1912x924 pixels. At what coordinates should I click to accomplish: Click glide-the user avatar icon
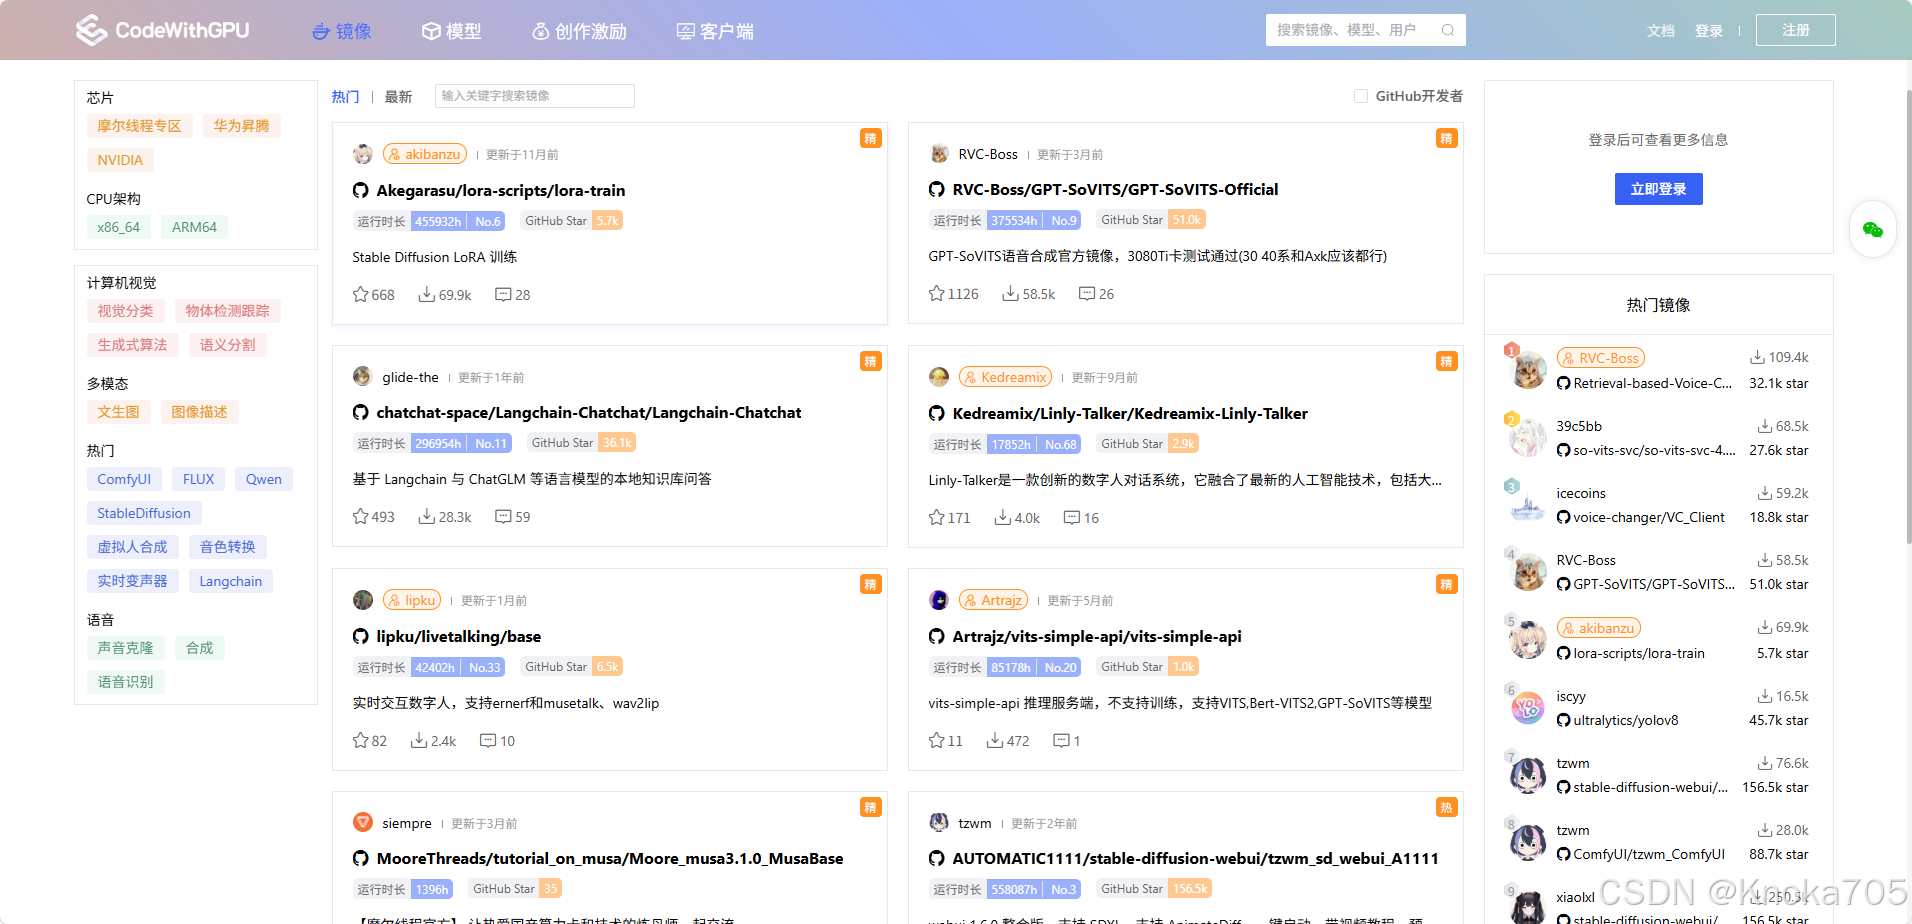[362, 376]
